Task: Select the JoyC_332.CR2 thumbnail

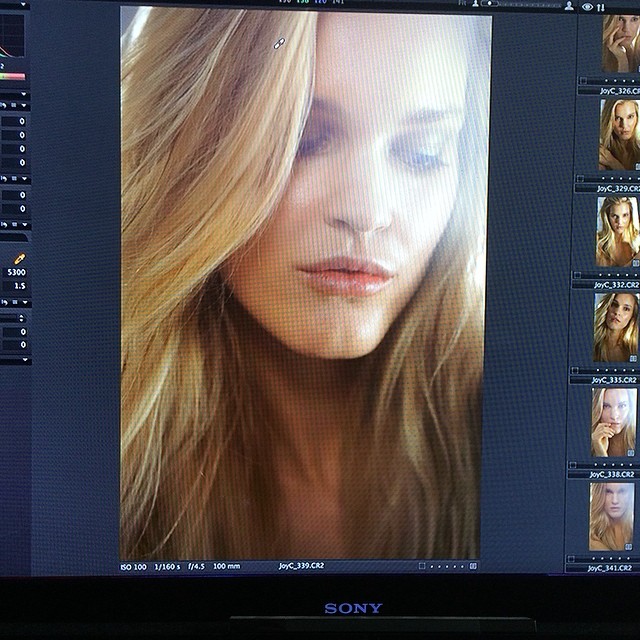Action: tap(618, 231)
